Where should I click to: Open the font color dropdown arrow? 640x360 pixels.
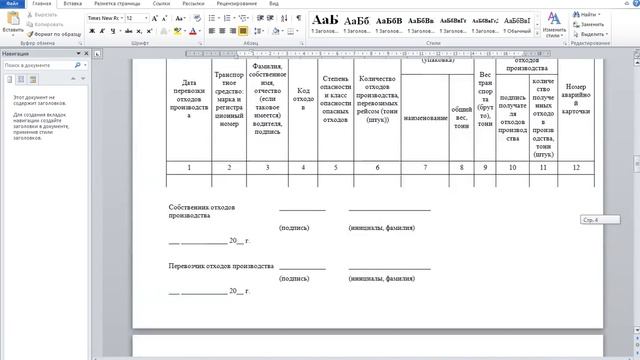(200, 31)
